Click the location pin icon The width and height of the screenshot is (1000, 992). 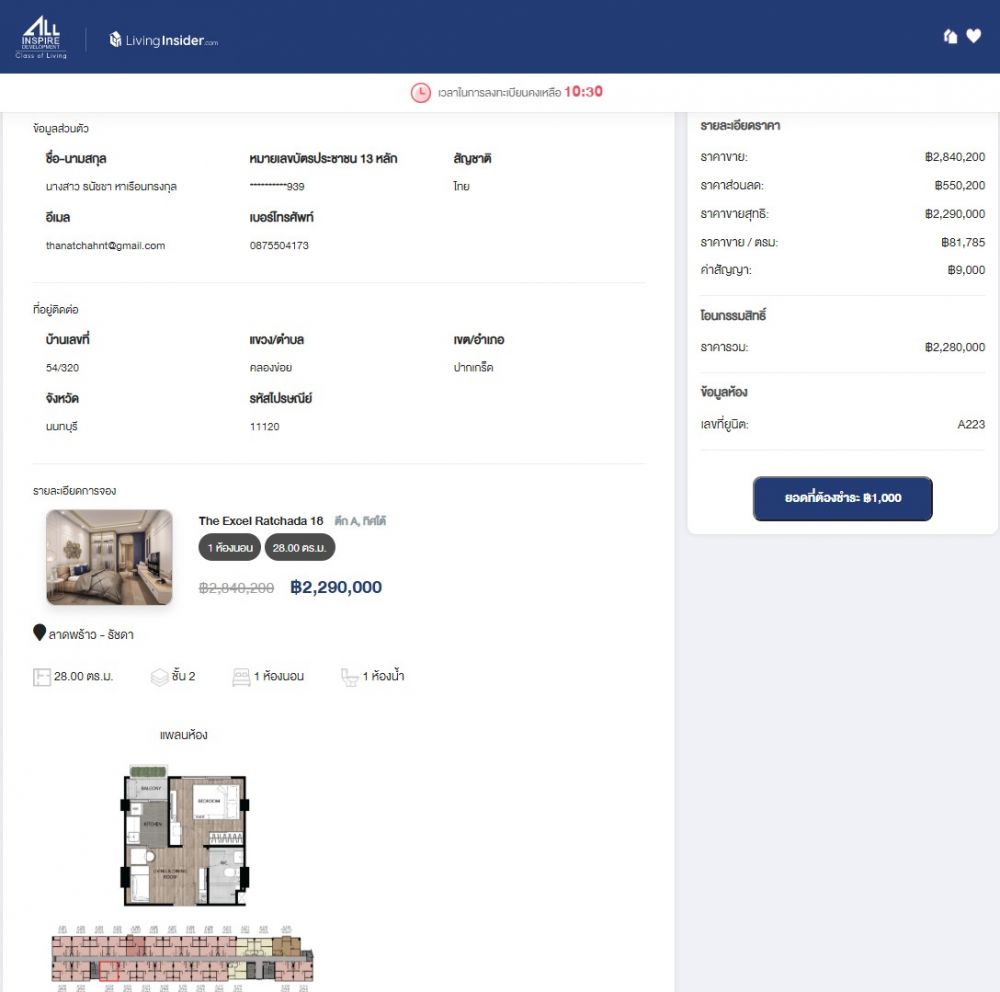(x=40, y=633)
